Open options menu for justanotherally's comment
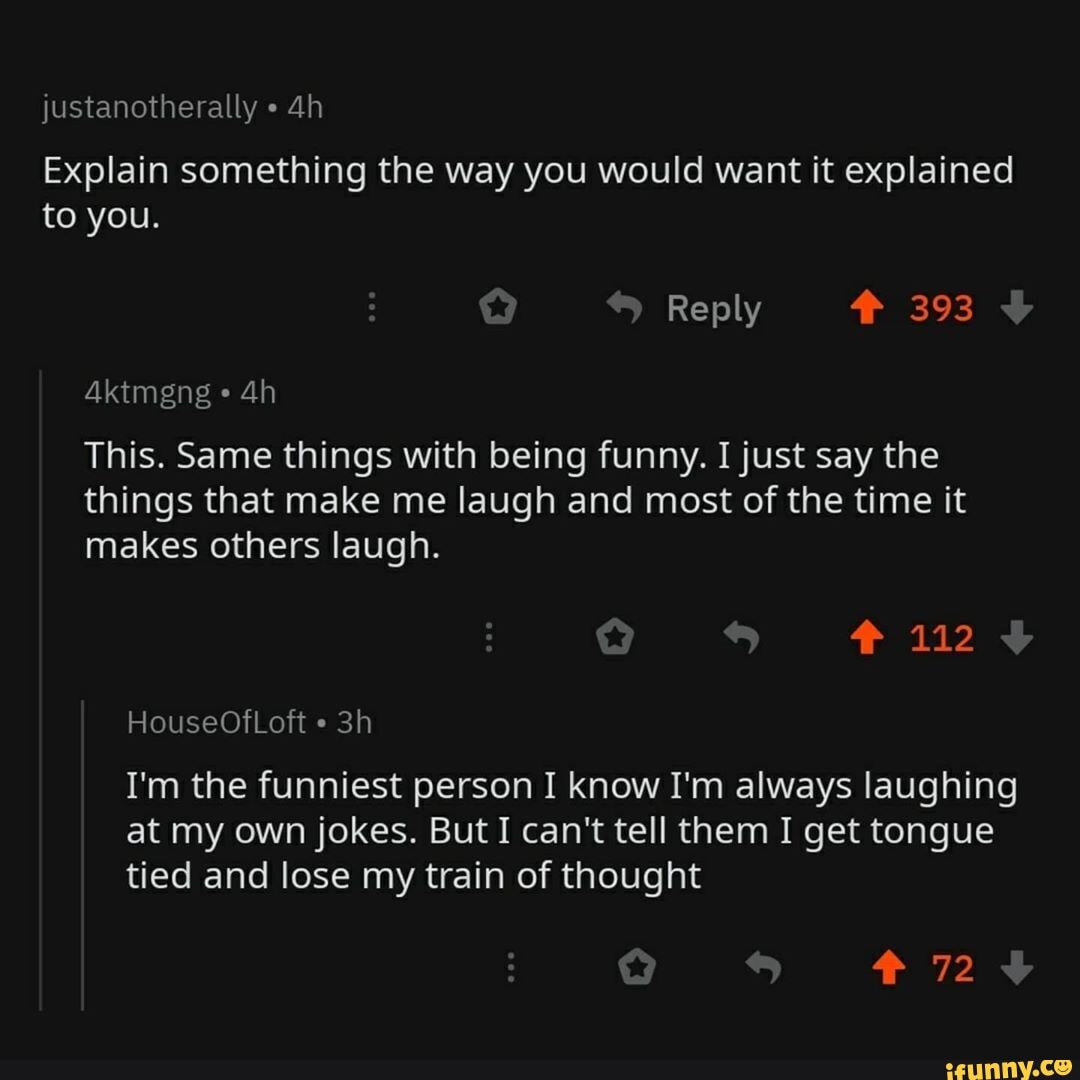Viewport: 1080px width, 1080px height. tap(371, 308)
